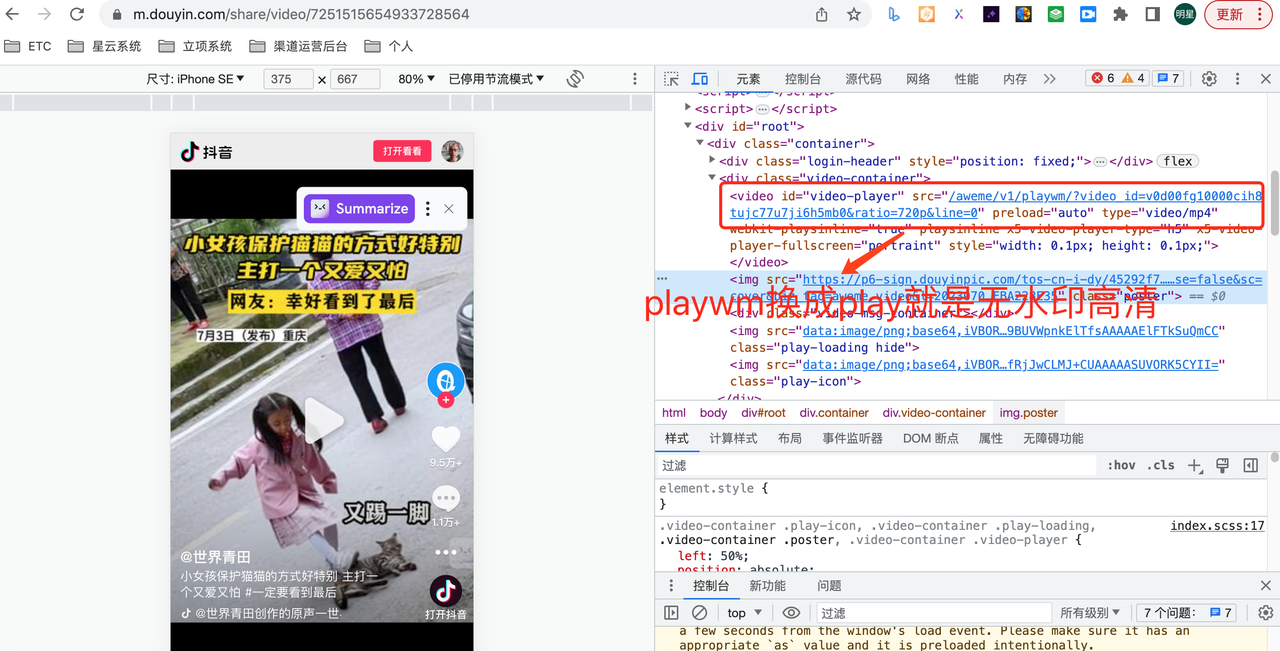The width and height of the screenshot is (1280, 651).
Task: Toggle :hov element state panel
Action: click(1121, 465)
